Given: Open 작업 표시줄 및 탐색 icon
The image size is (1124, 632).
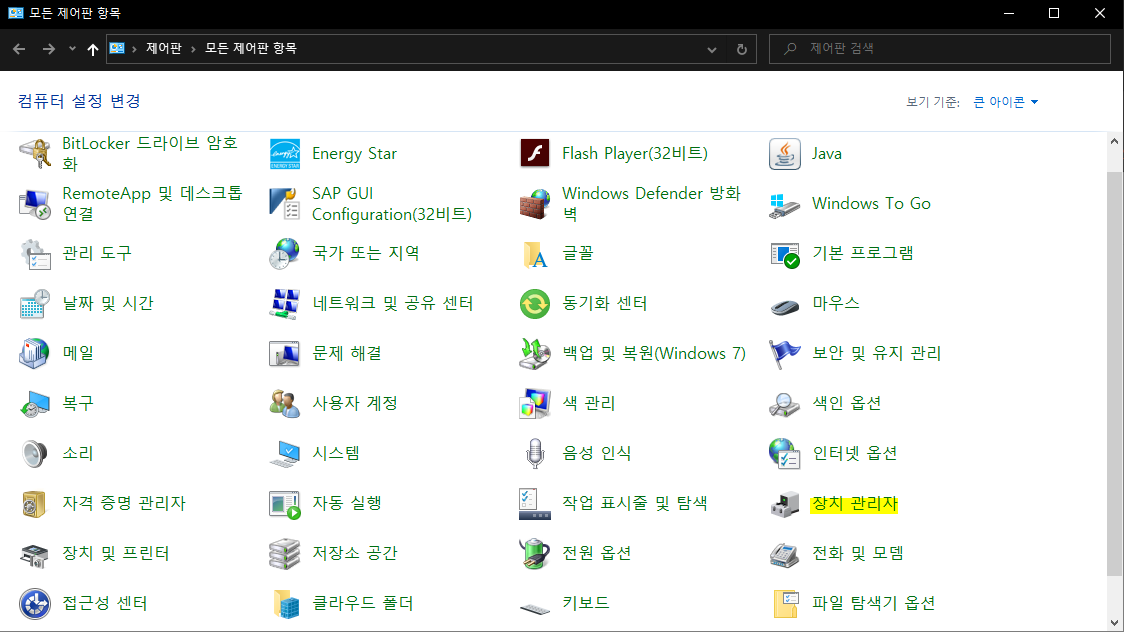Looking at the screenshot, I should [535, 504].
